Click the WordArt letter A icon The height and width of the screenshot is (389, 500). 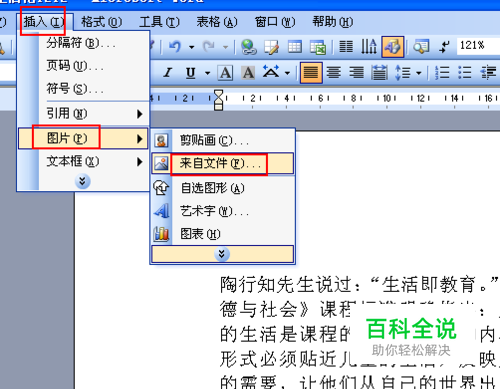coord(162,211)
